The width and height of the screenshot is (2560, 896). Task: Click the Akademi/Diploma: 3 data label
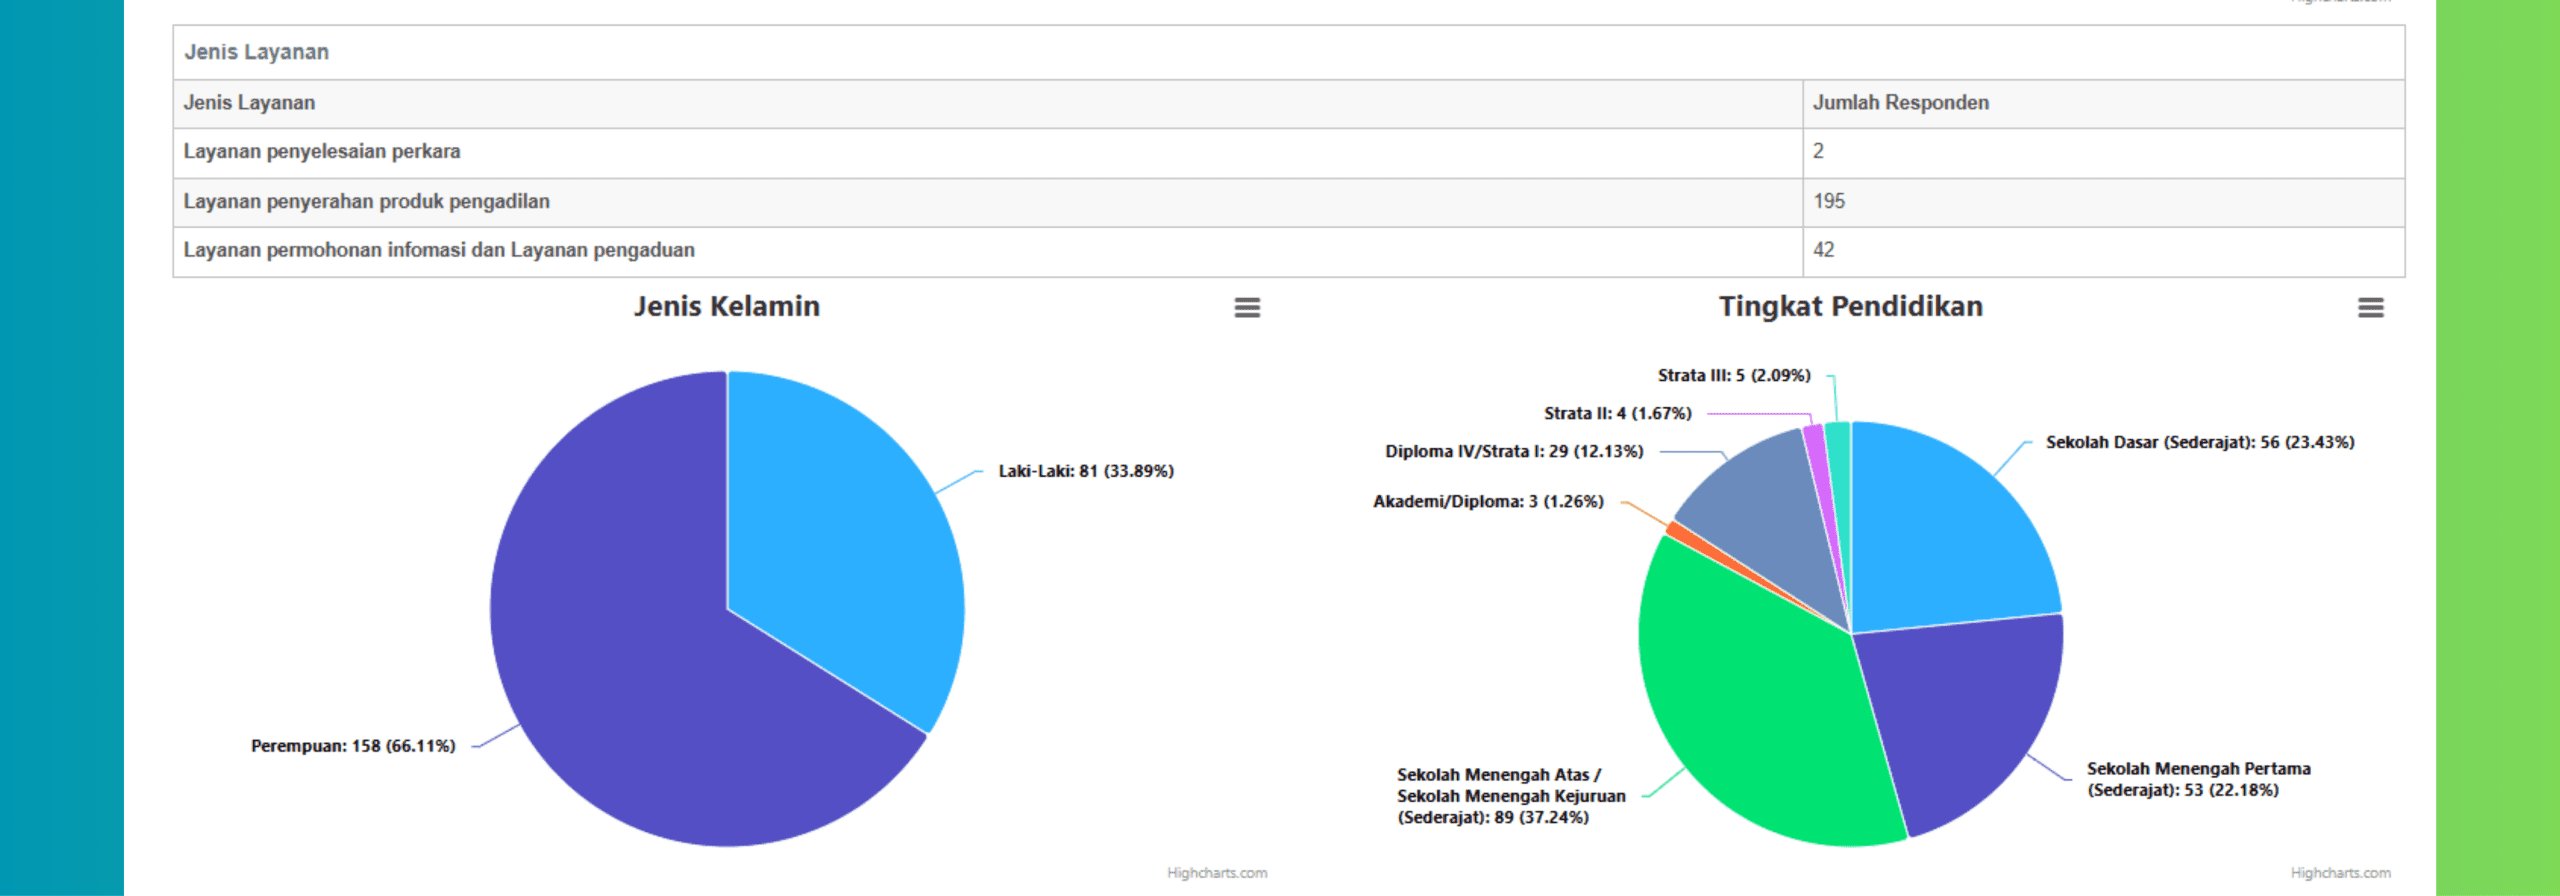click(1487, 502)
